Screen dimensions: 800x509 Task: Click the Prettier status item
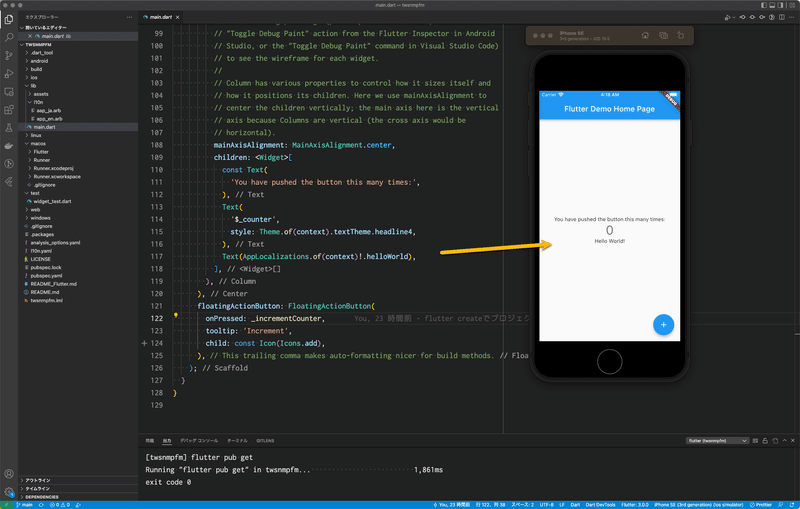coord(760,505)
